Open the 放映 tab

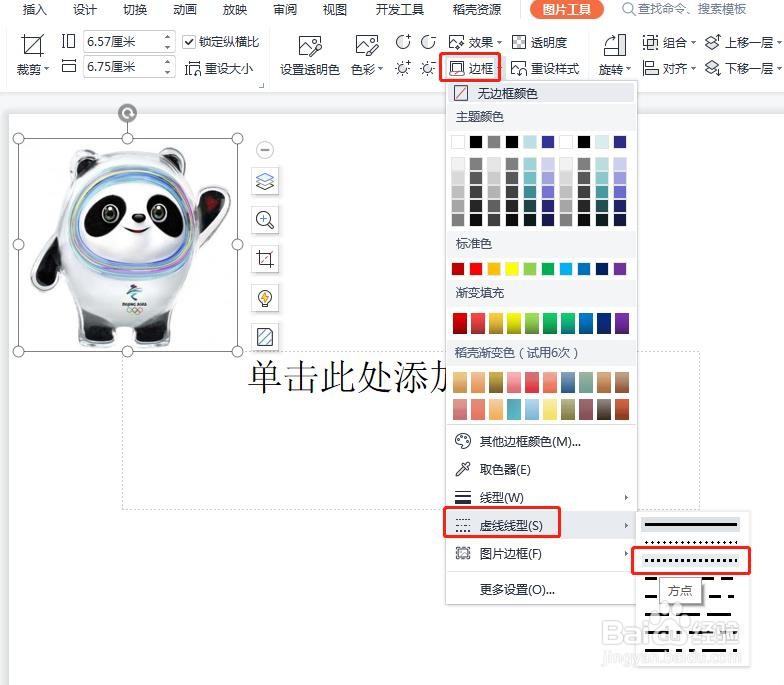click(234, 9)
